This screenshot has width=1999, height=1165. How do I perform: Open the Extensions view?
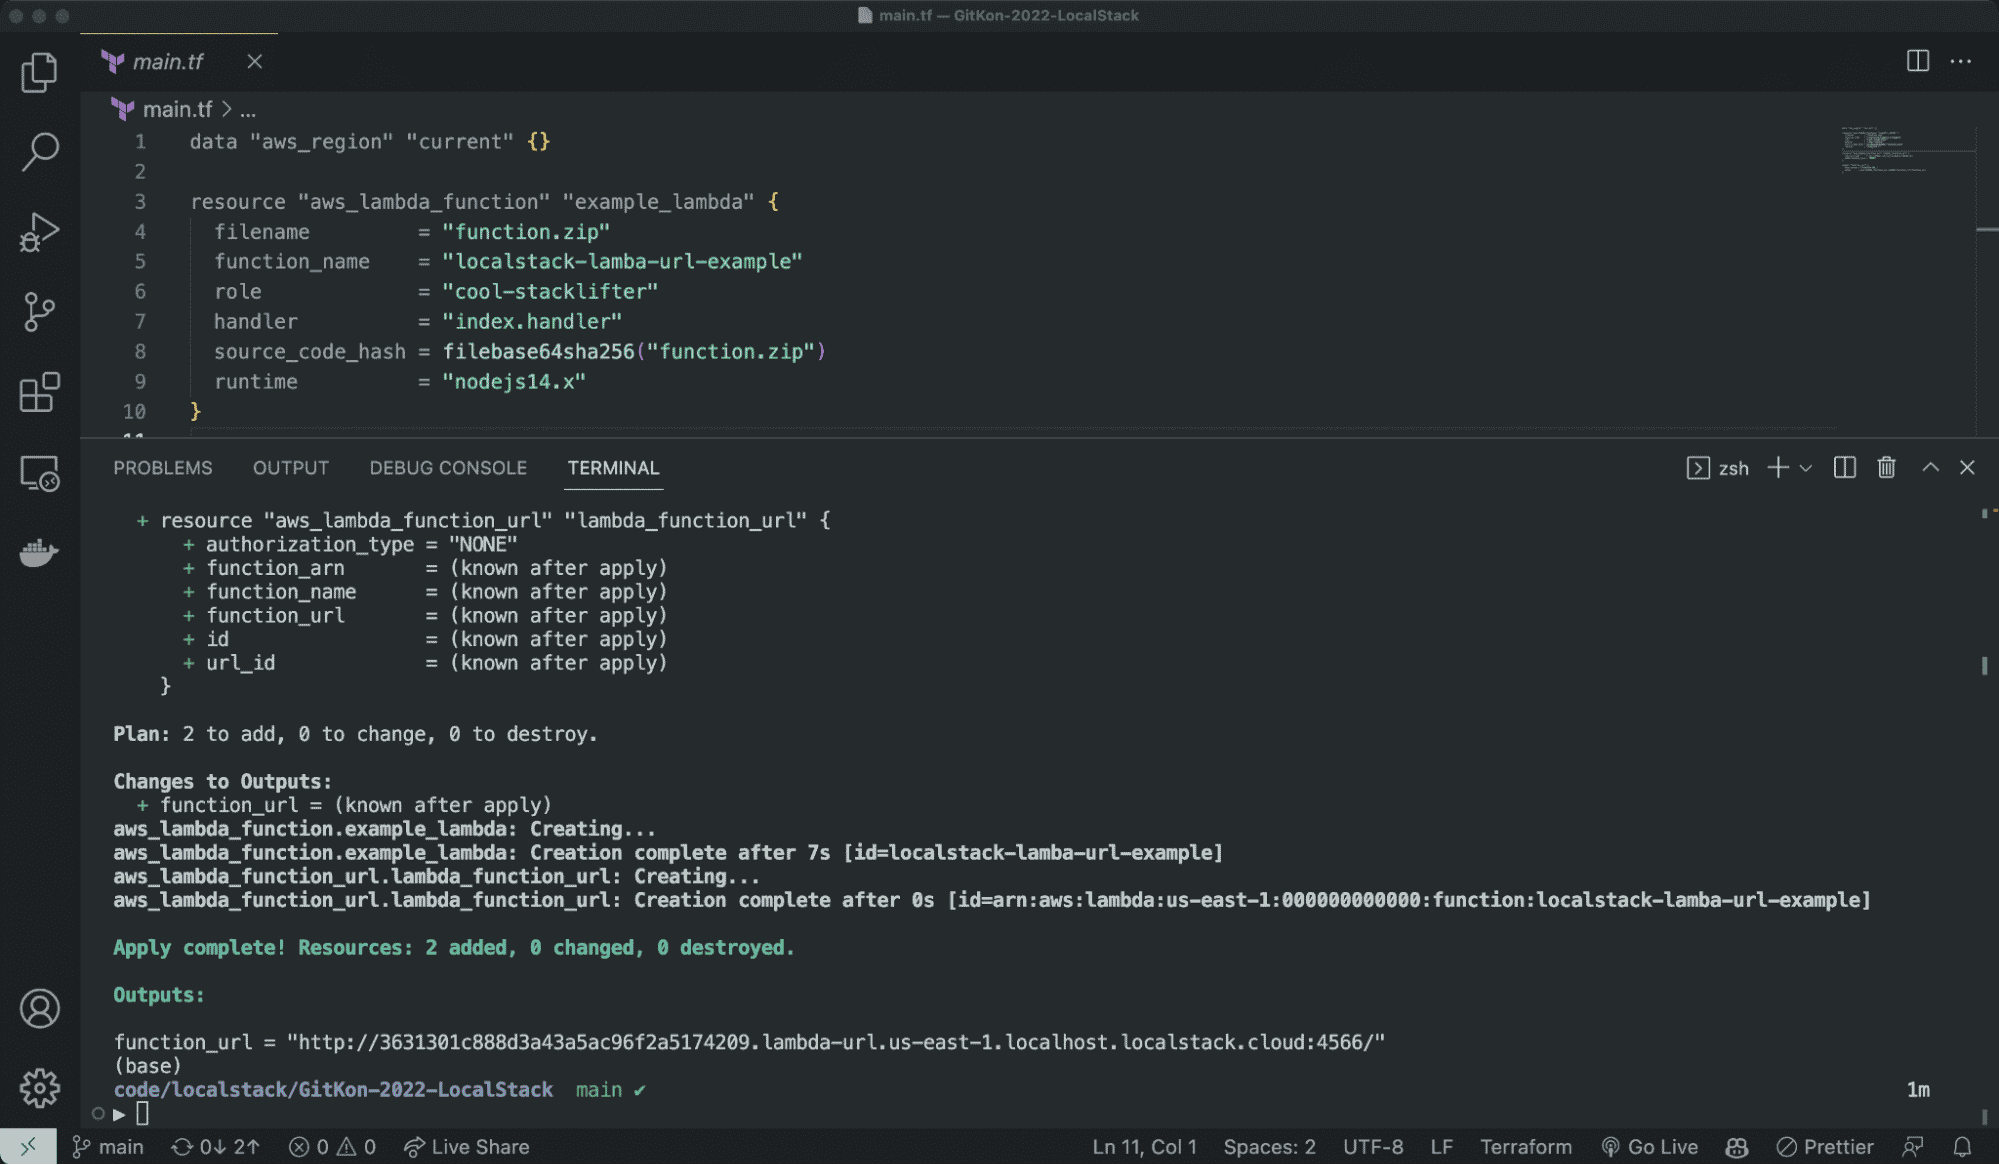point(39,392)
